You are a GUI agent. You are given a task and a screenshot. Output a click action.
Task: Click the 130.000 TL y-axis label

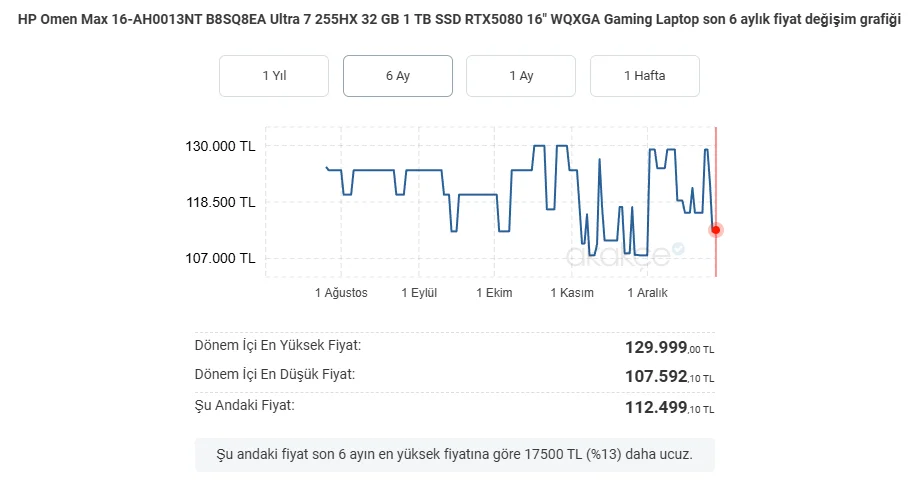220,146
